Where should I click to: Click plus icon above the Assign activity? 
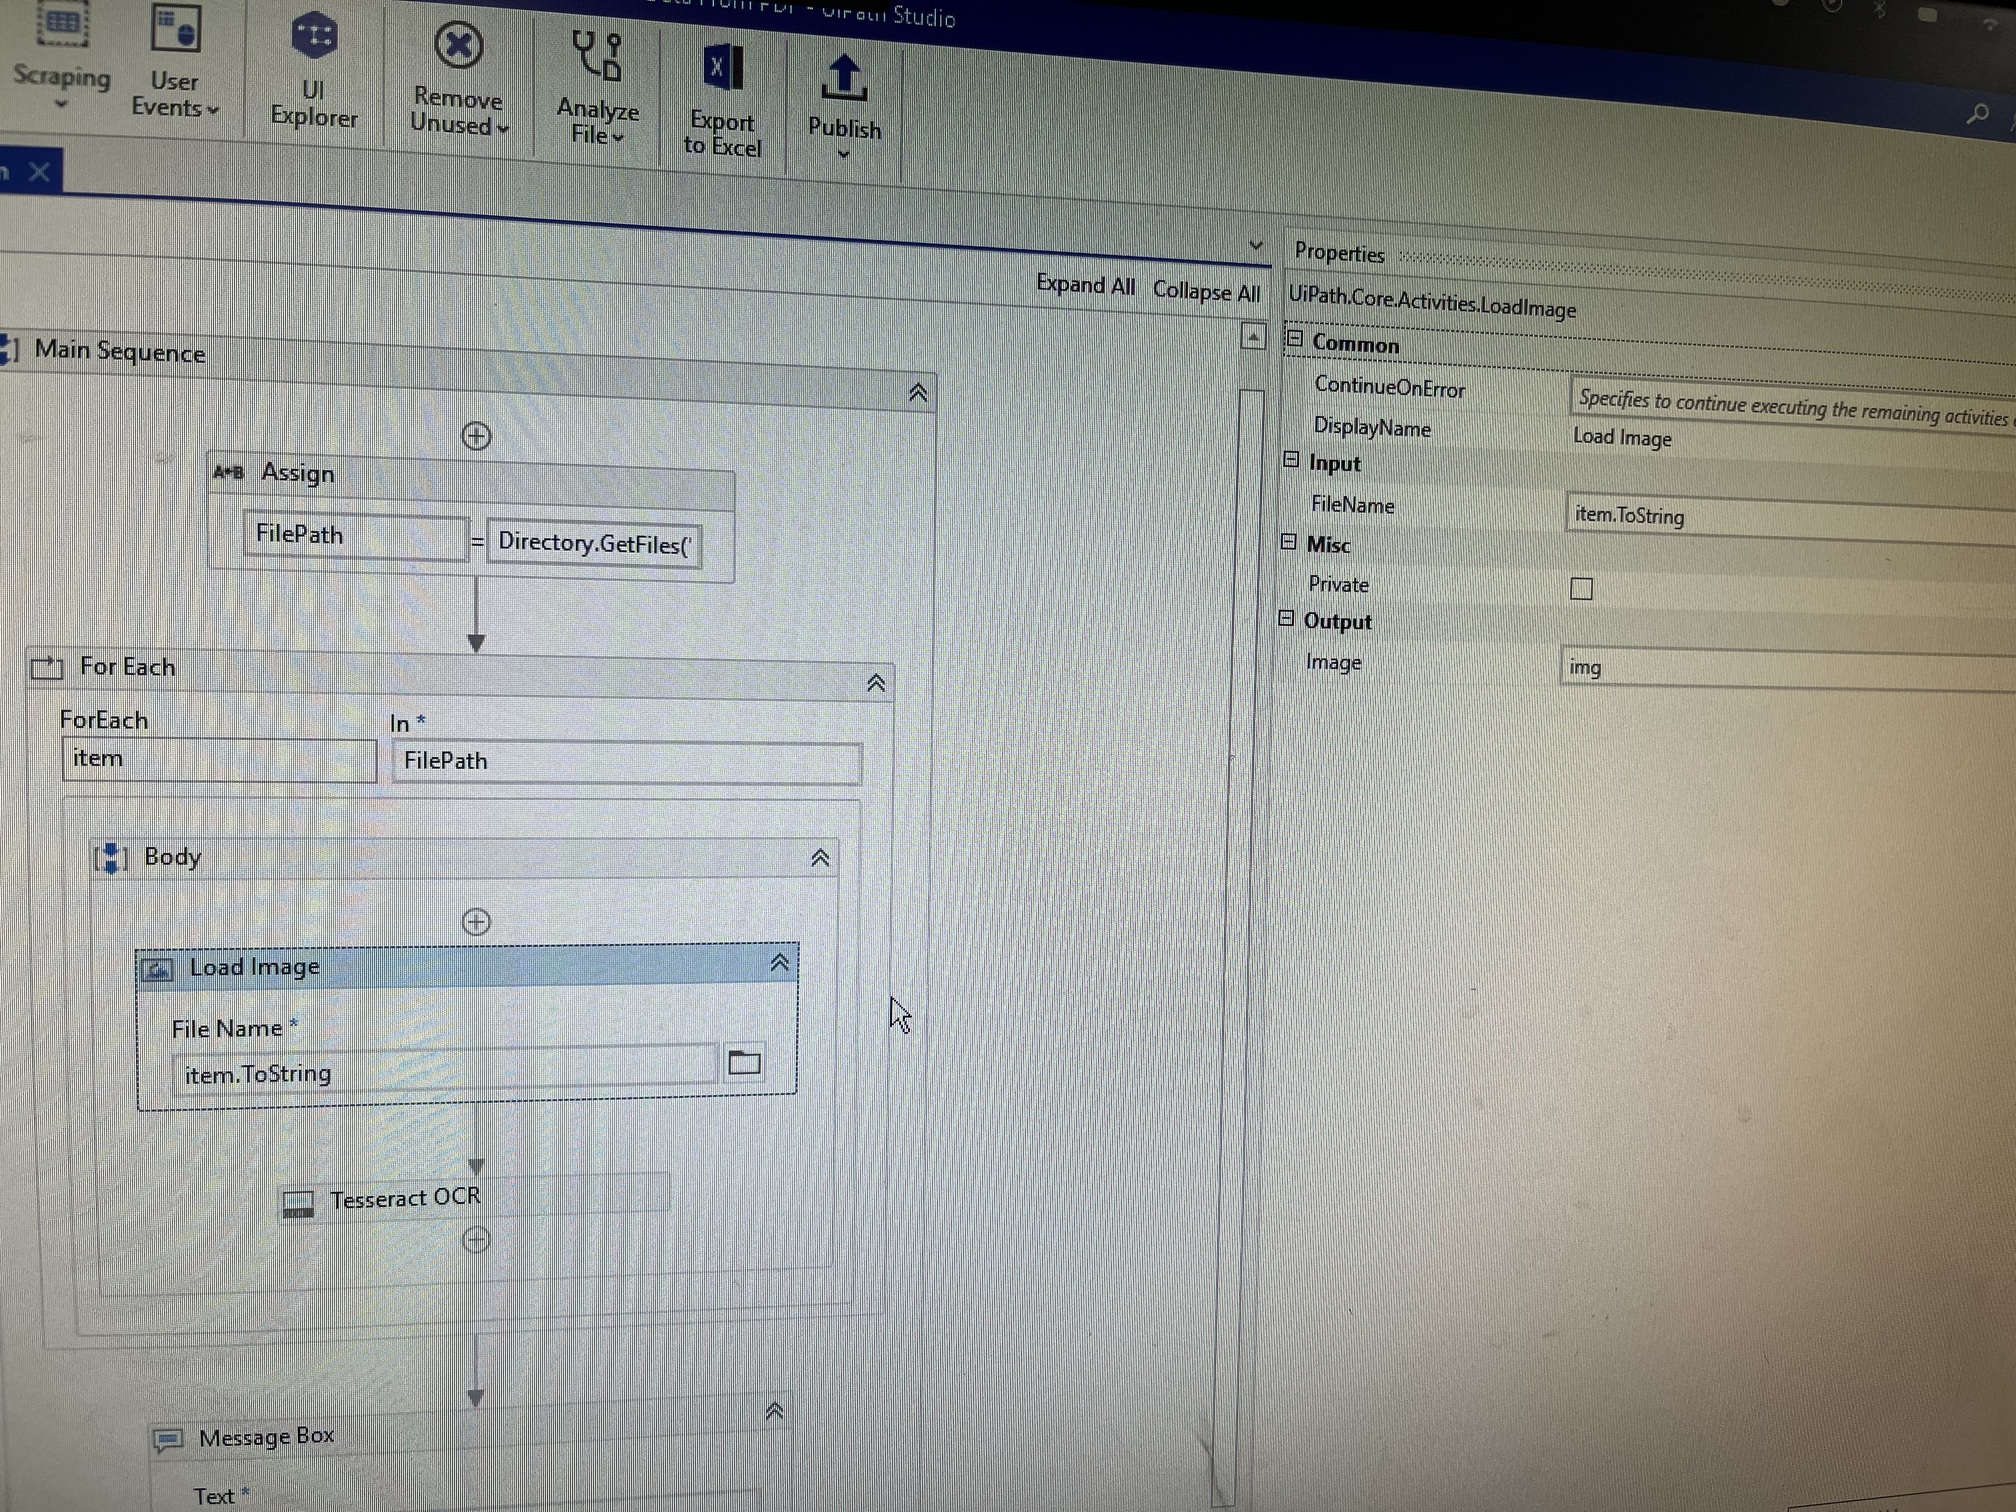pos(476,436)
